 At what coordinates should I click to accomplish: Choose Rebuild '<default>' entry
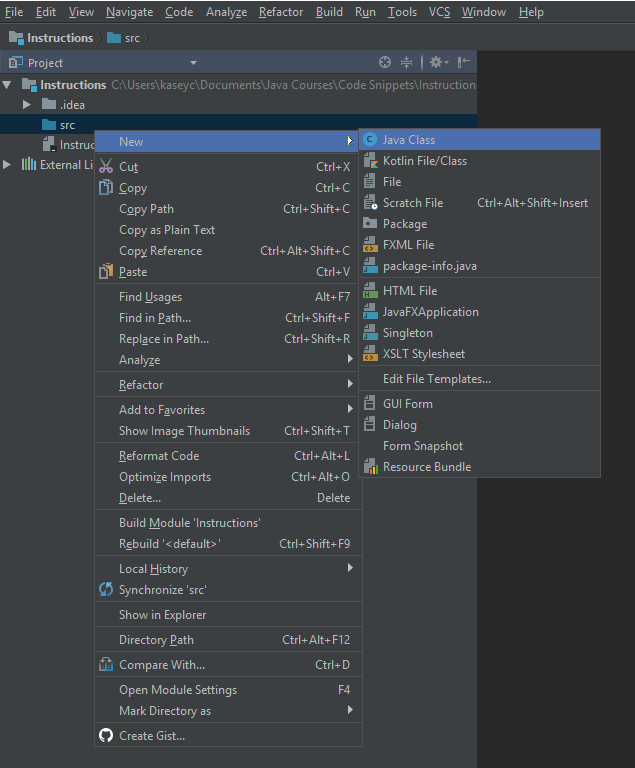point(228,544)
